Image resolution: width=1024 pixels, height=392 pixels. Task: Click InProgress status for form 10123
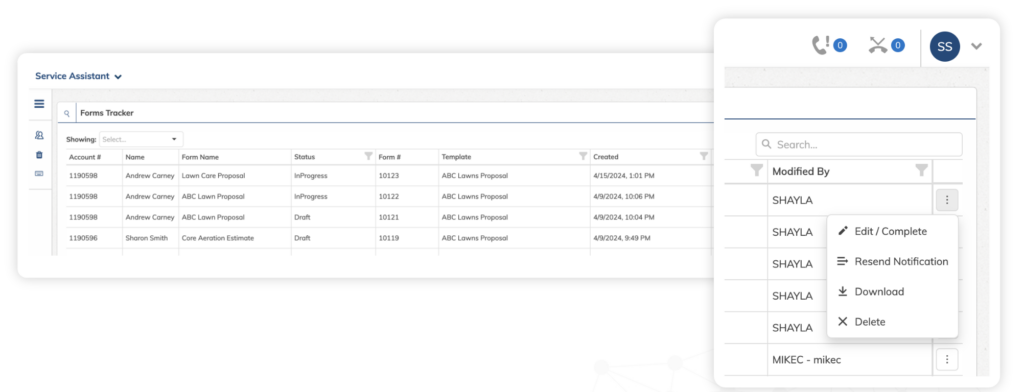coord(311,176)
